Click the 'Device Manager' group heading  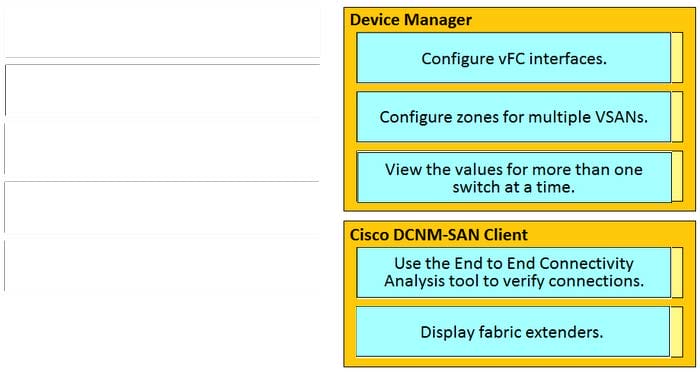click(411, 20)
